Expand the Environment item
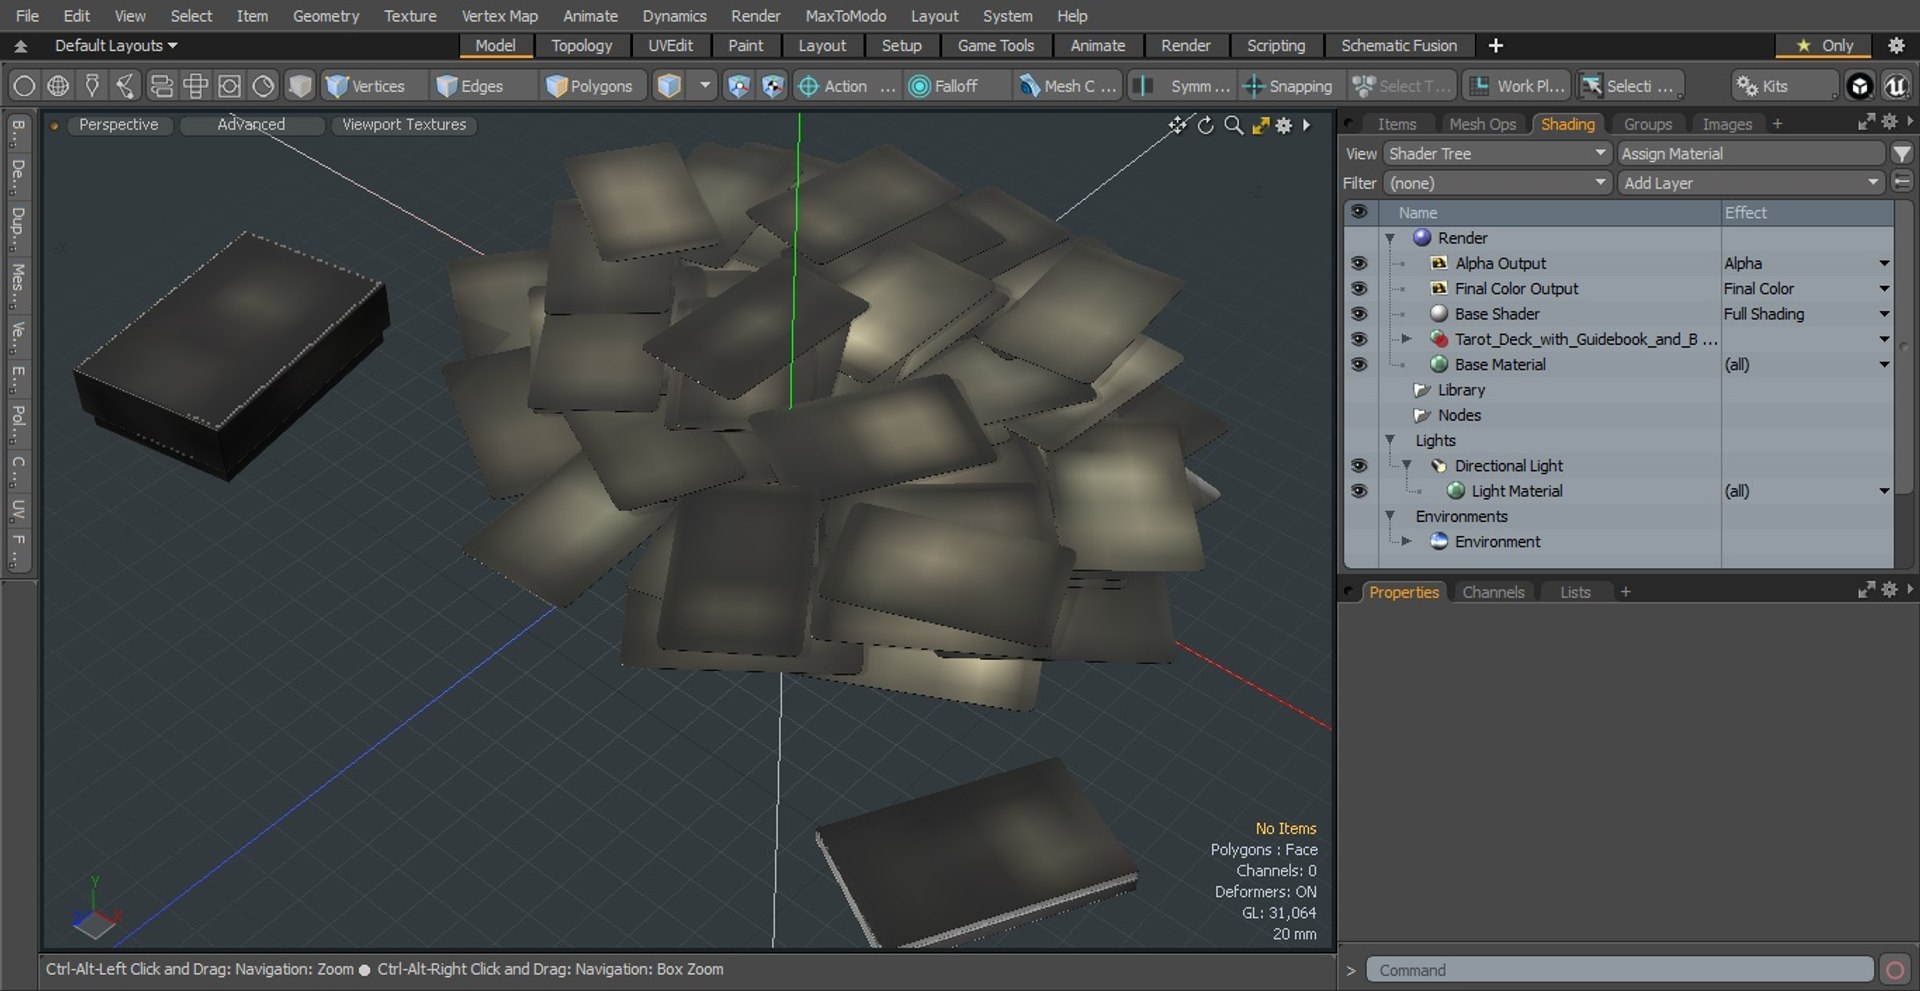 click(x=1406, y=541)
